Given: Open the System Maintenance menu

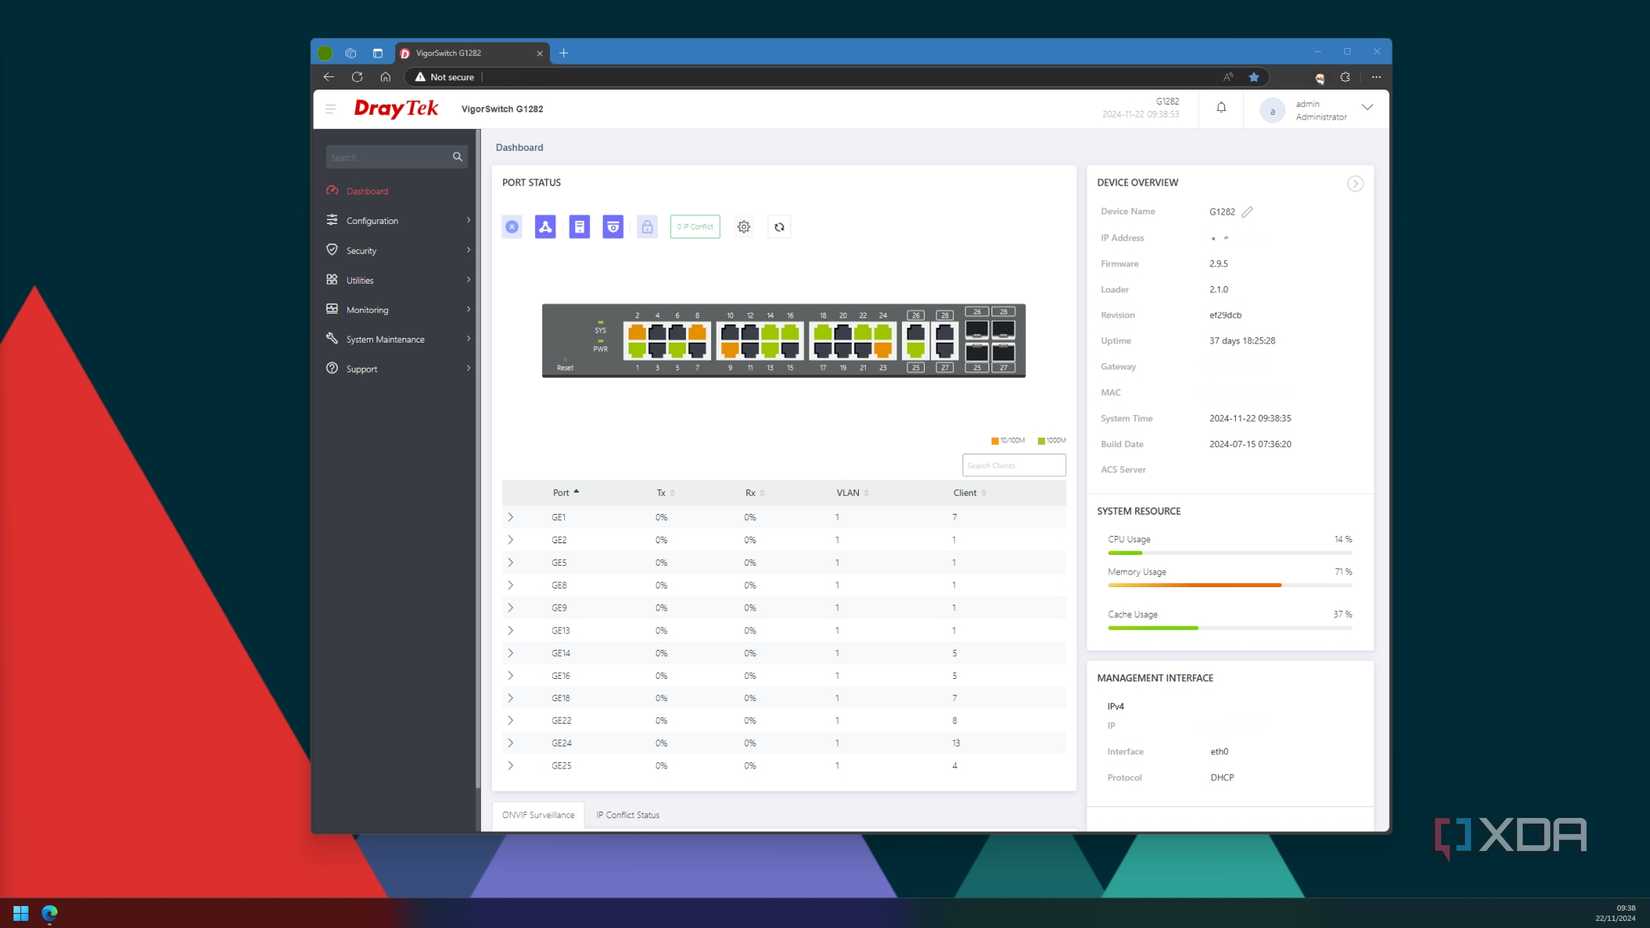Looking at the screenshot, I should [x=385, y=339].
